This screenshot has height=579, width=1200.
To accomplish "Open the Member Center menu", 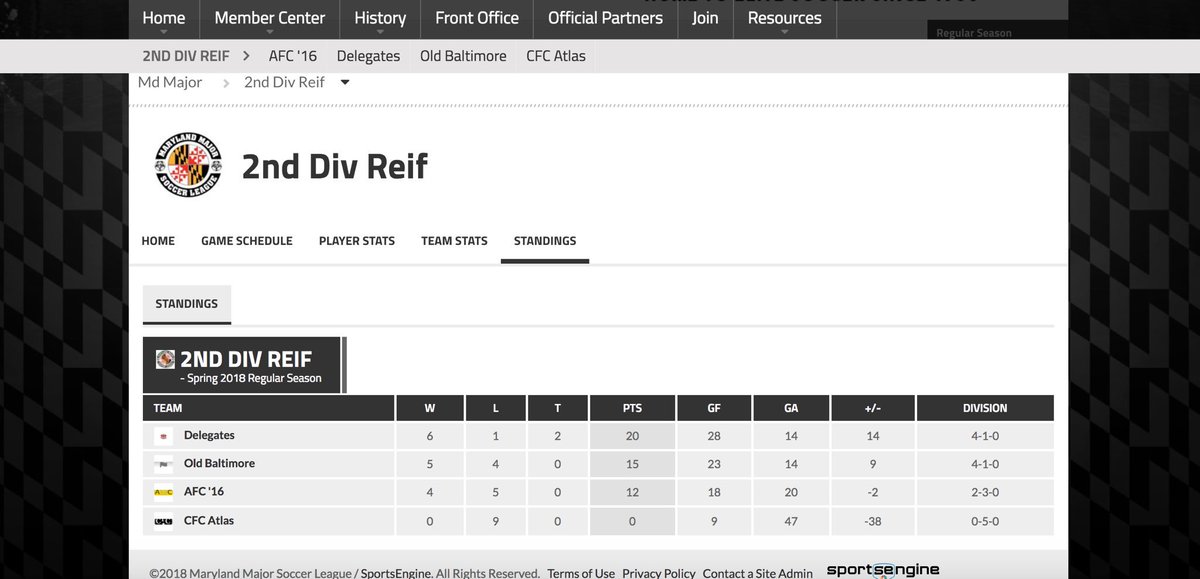I will (x=270, y=18).
